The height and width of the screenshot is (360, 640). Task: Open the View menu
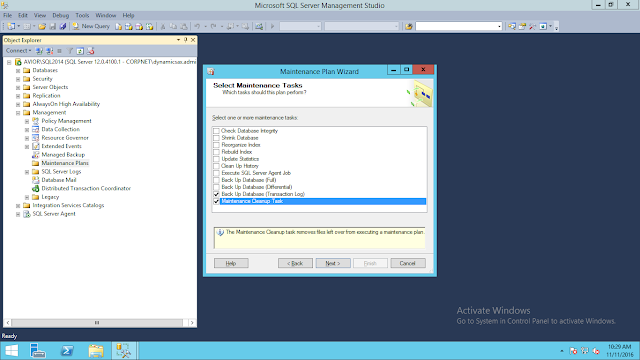pos(40,16)
